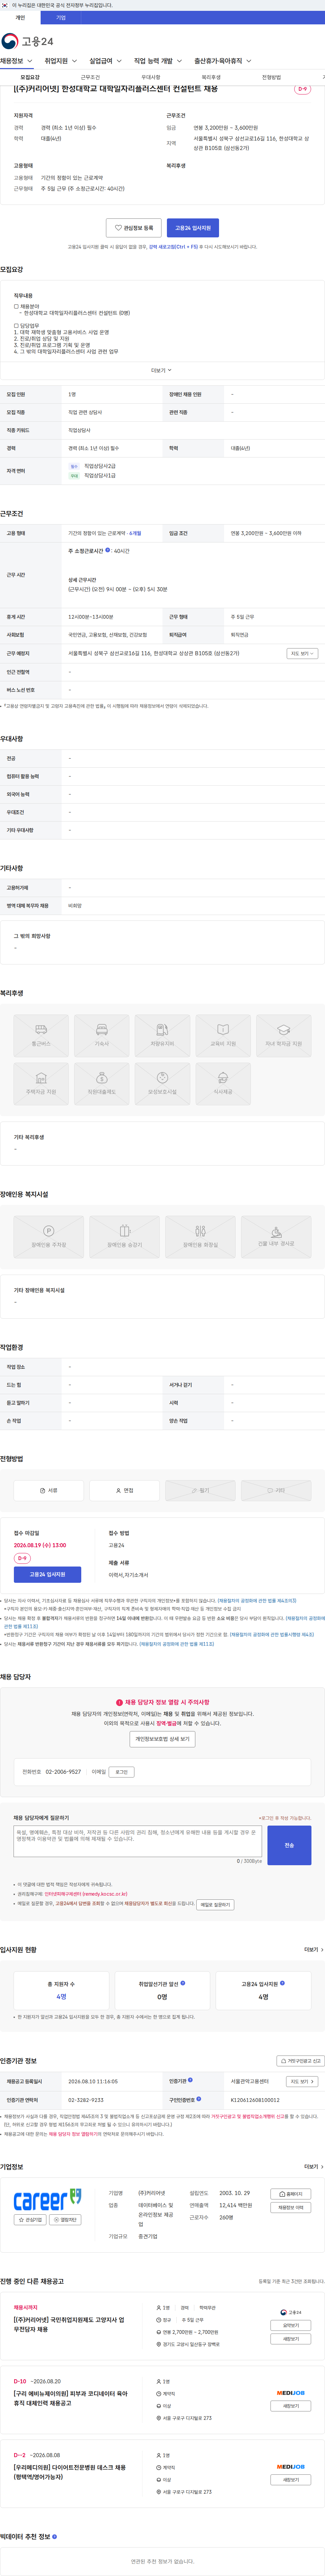Screen dimensions: 325x2576
Task: Click the 관심정보 등록 heart button
Action: coord(134,228)
